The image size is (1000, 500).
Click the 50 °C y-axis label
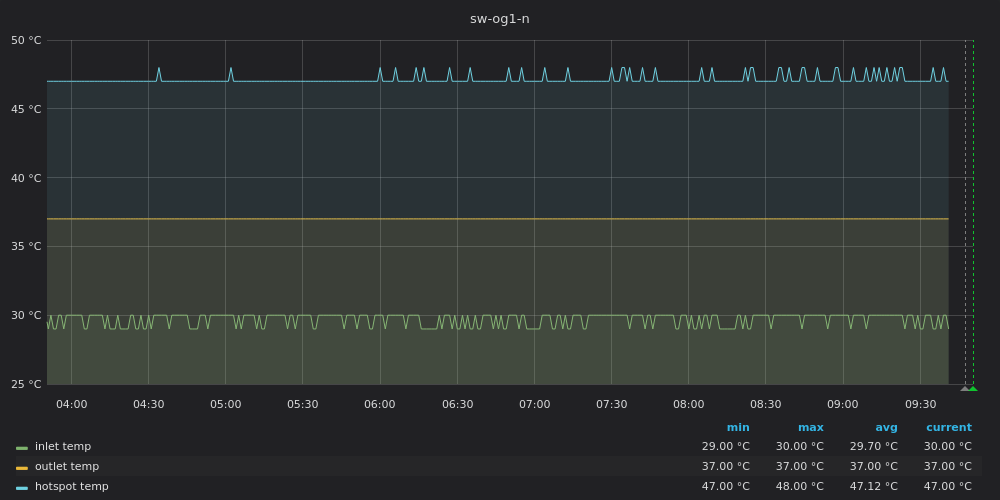click(x=26, y=41)
